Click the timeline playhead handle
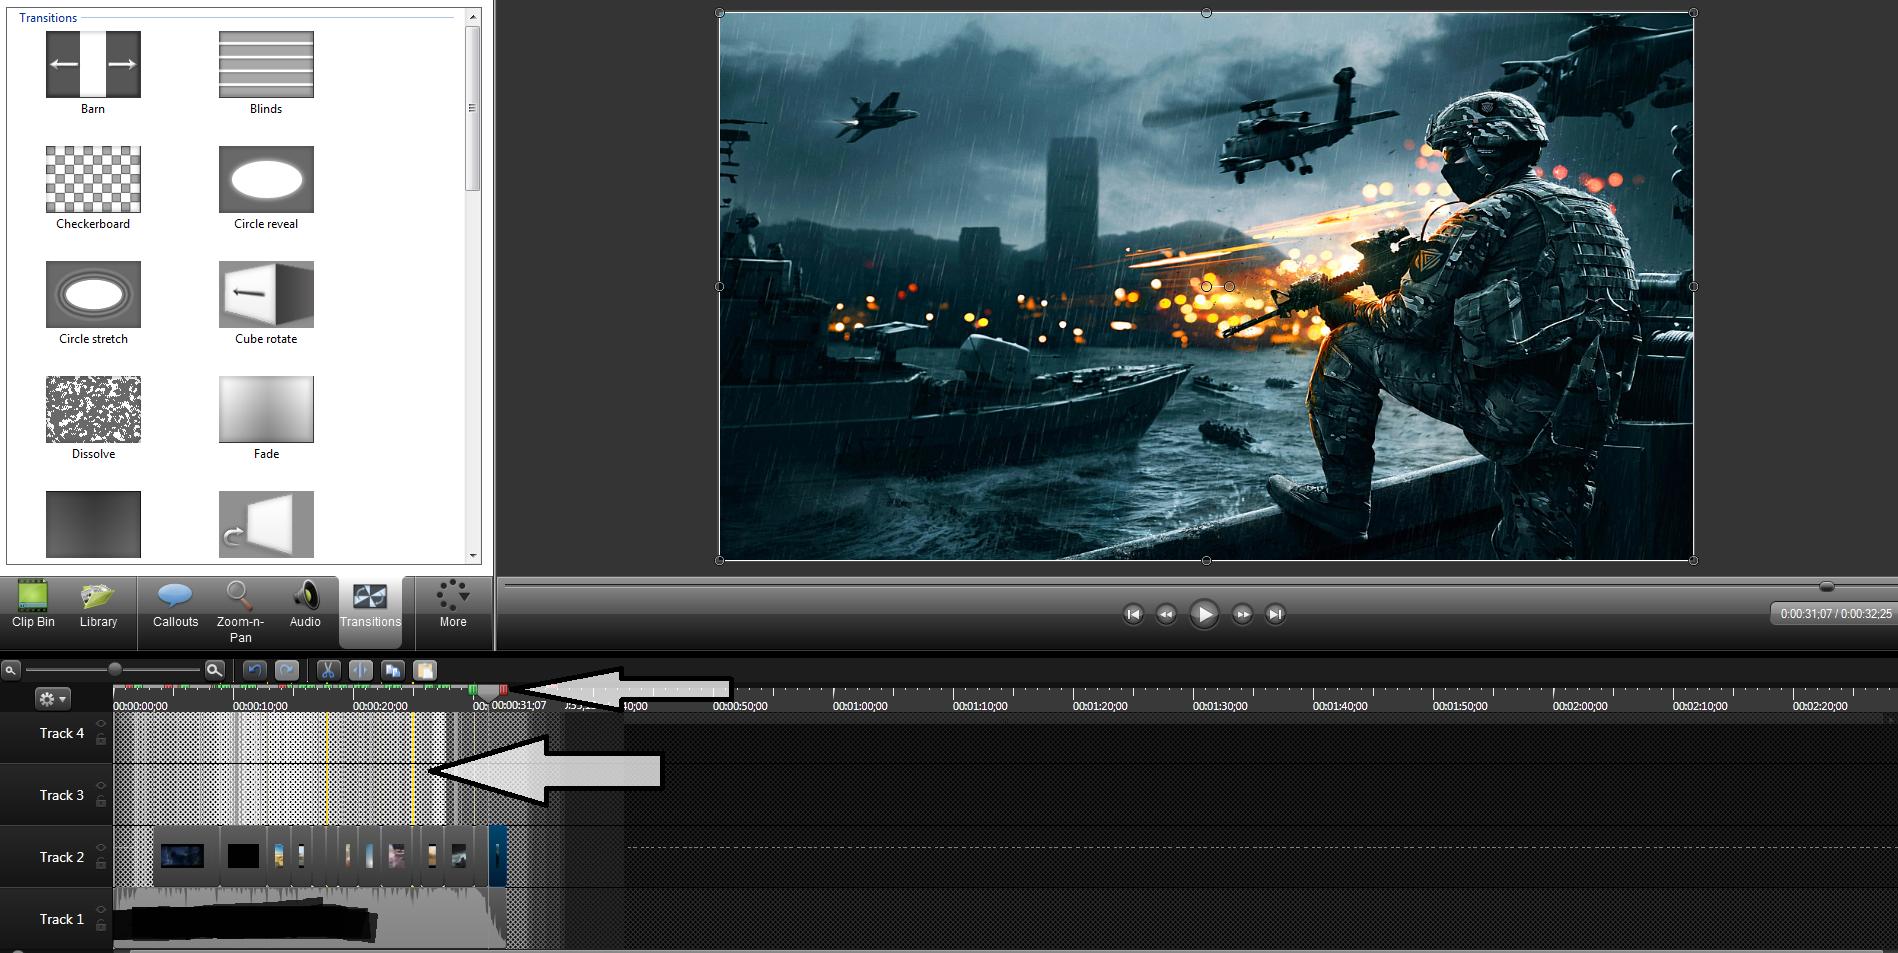The height and width of the screenshot is (953, 1898). [488, 692]
